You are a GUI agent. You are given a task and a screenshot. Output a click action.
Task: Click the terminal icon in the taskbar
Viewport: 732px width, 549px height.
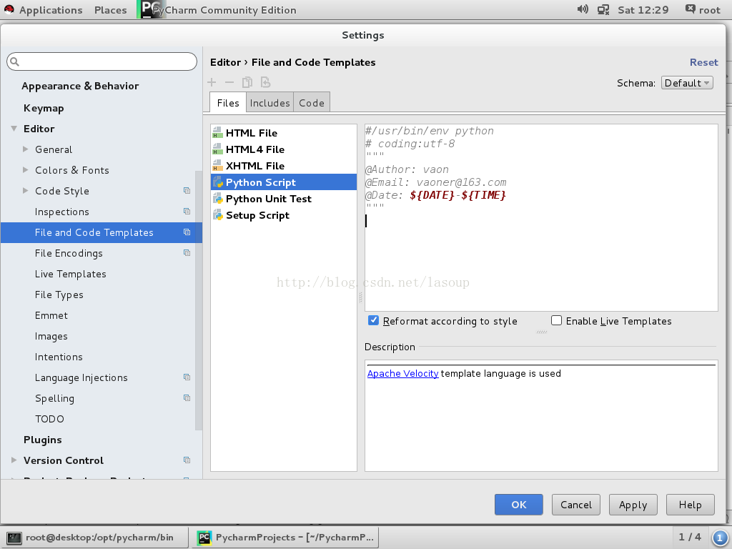[x=14, y=538]
